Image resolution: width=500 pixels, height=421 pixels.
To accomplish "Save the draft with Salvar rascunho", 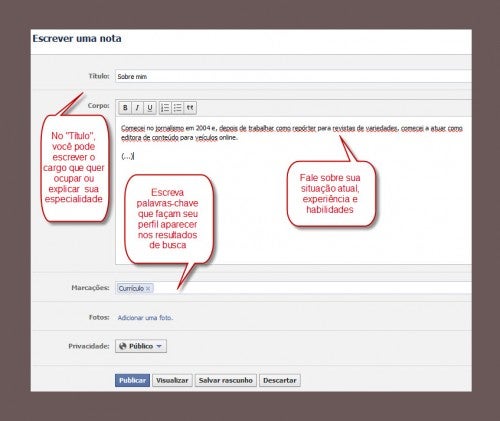I will (x=226, y=380).
